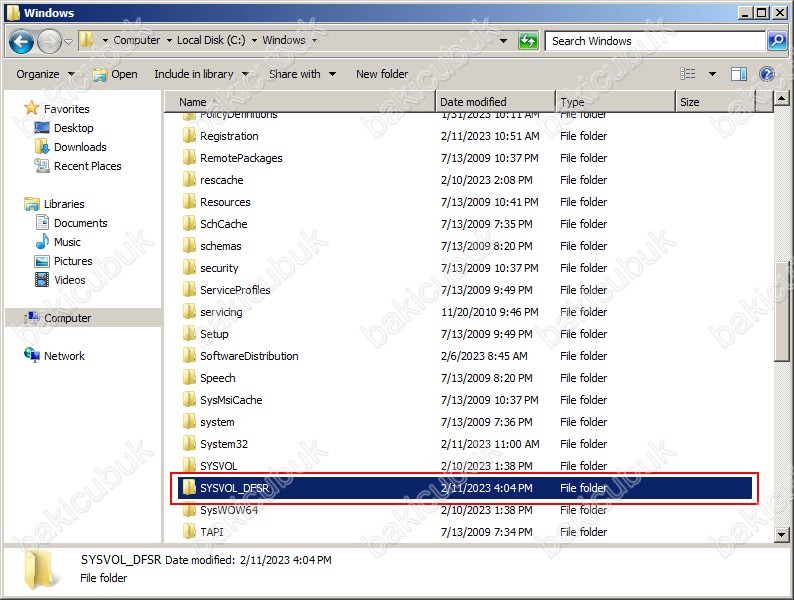
Task: Select the Resources folder icon
Action: [x=189, y=202]
